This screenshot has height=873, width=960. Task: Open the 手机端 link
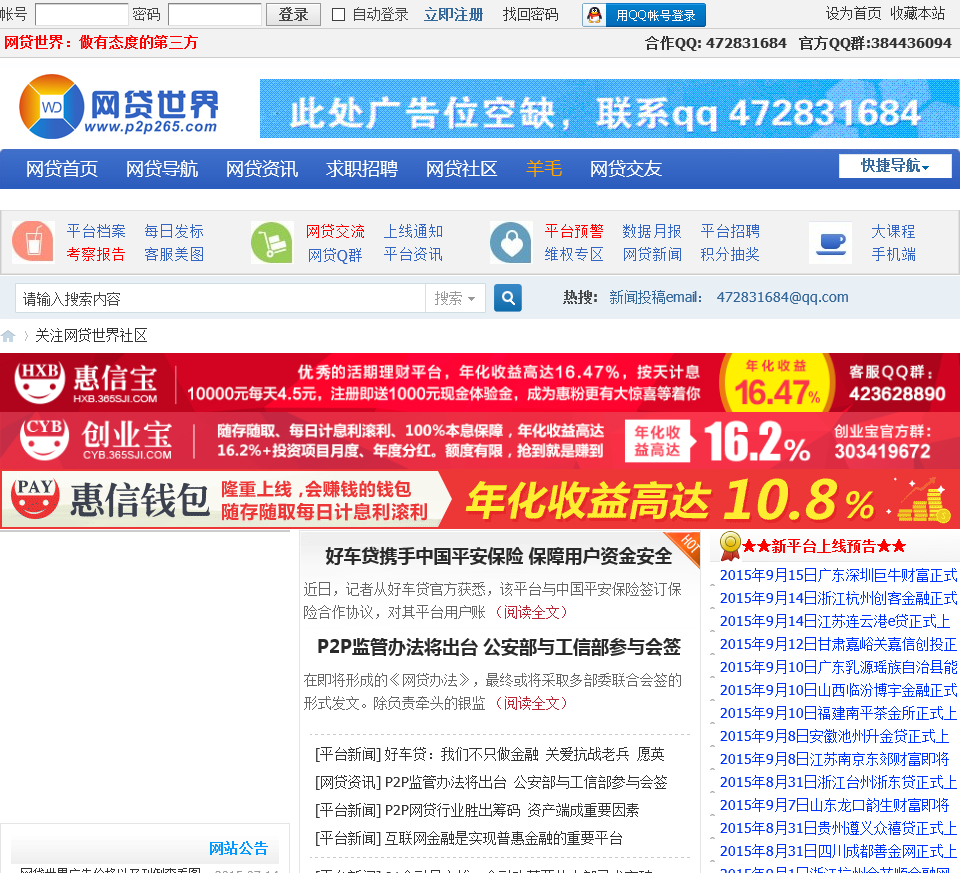[893, 254]
